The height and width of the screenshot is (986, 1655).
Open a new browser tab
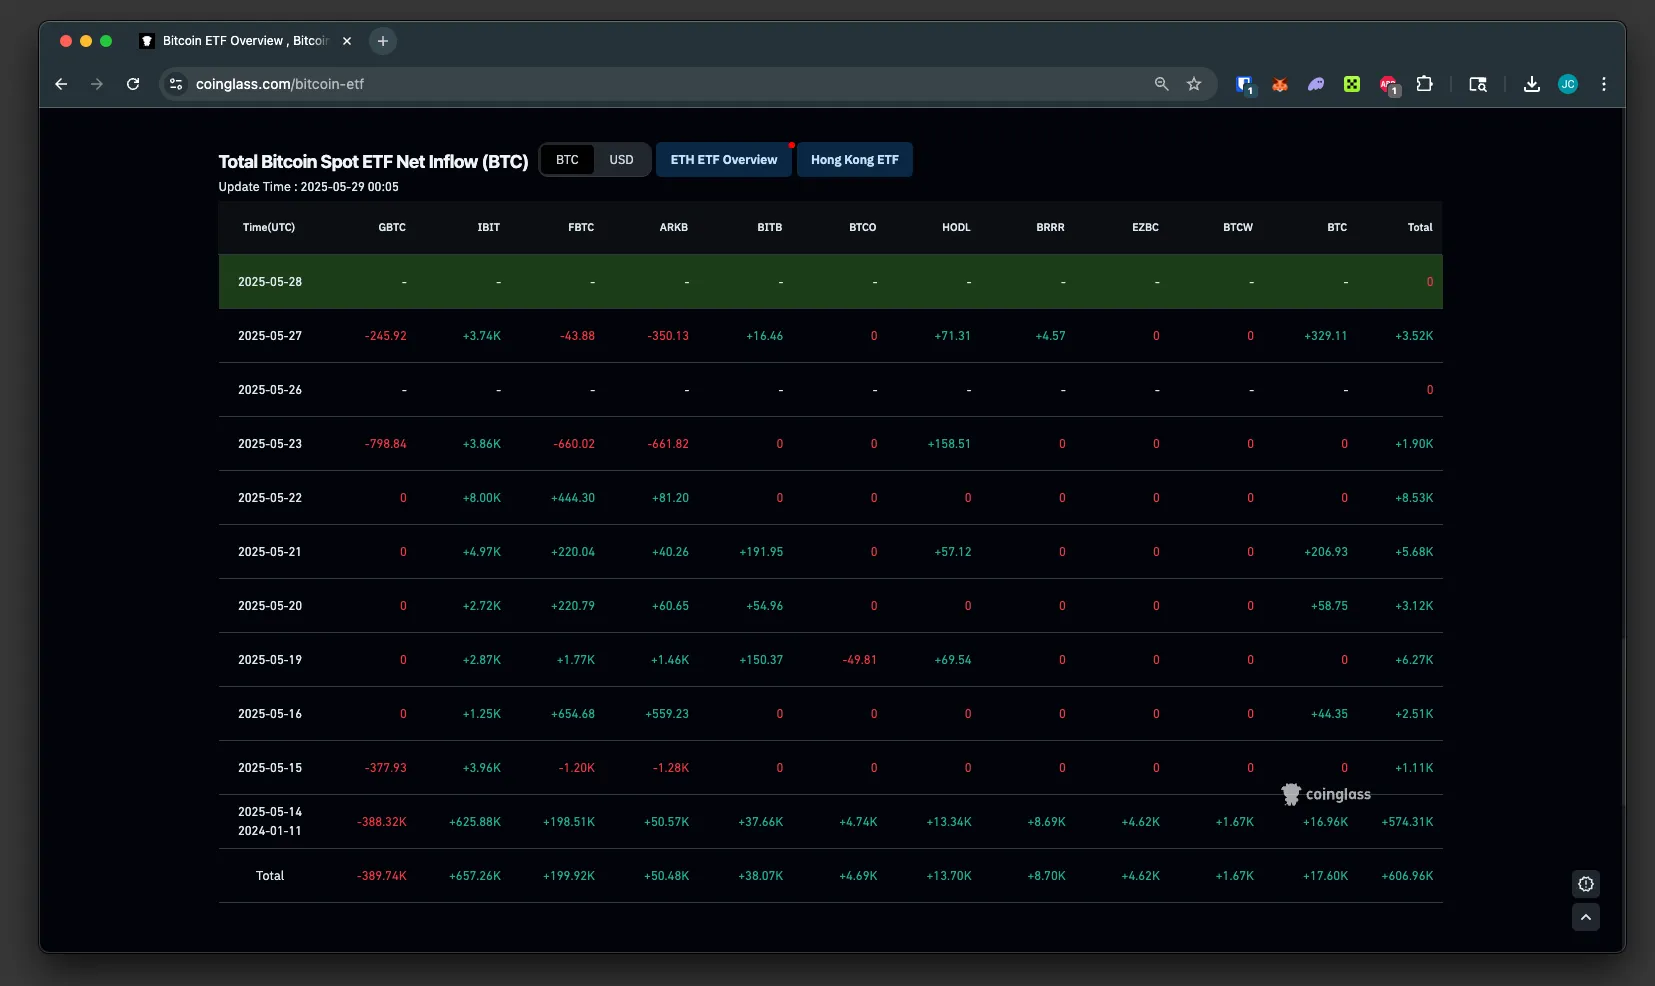(x=382, y=41)
